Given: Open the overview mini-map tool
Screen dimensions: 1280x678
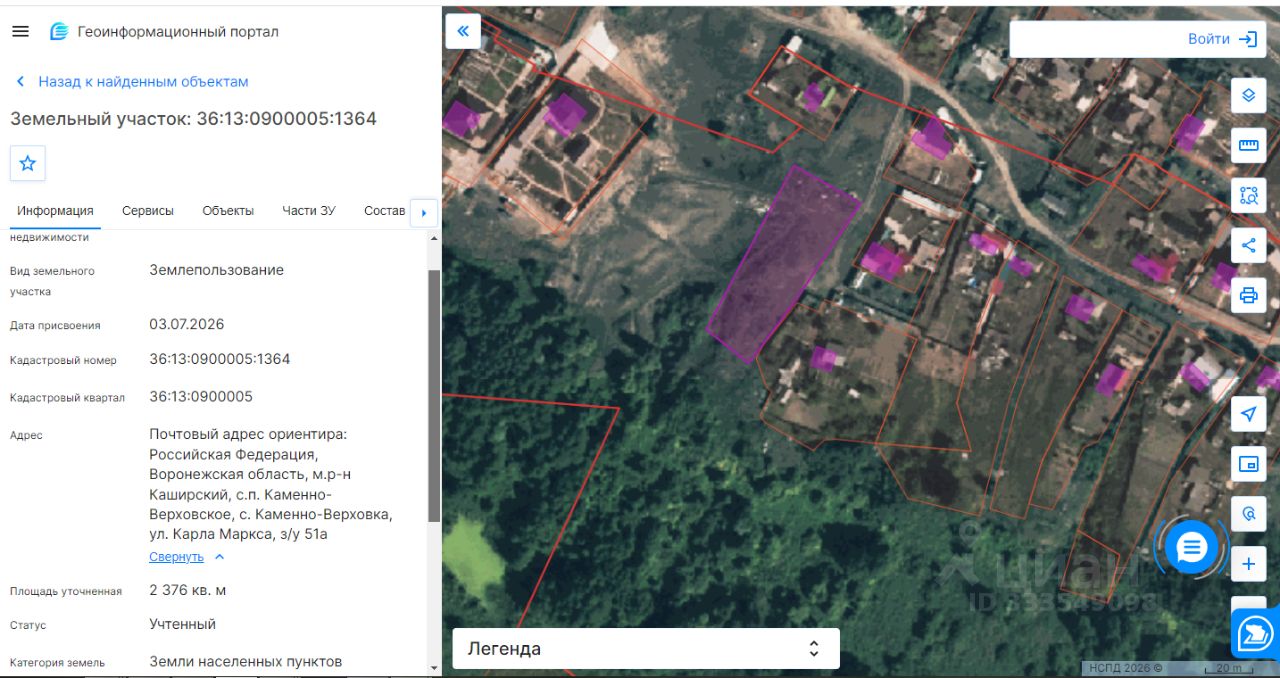Looking at the screenshot, I should pos(1248,464).
